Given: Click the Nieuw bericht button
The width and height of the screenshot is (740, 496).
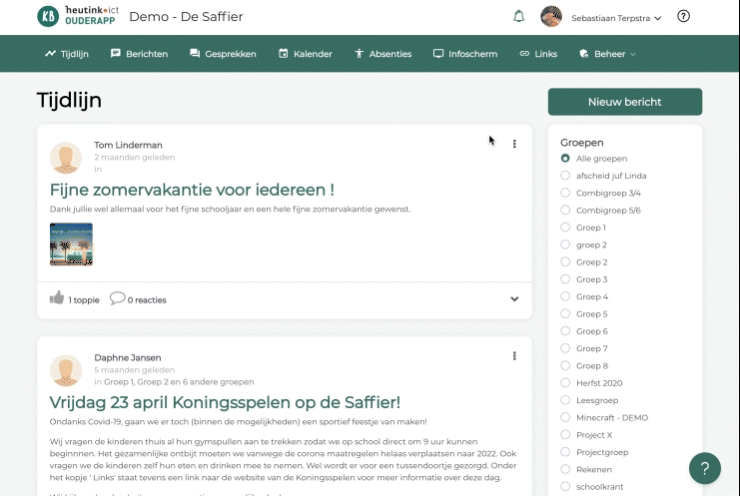Looking at the screenshot, I should pyautogui.click(x=624, y=102).
